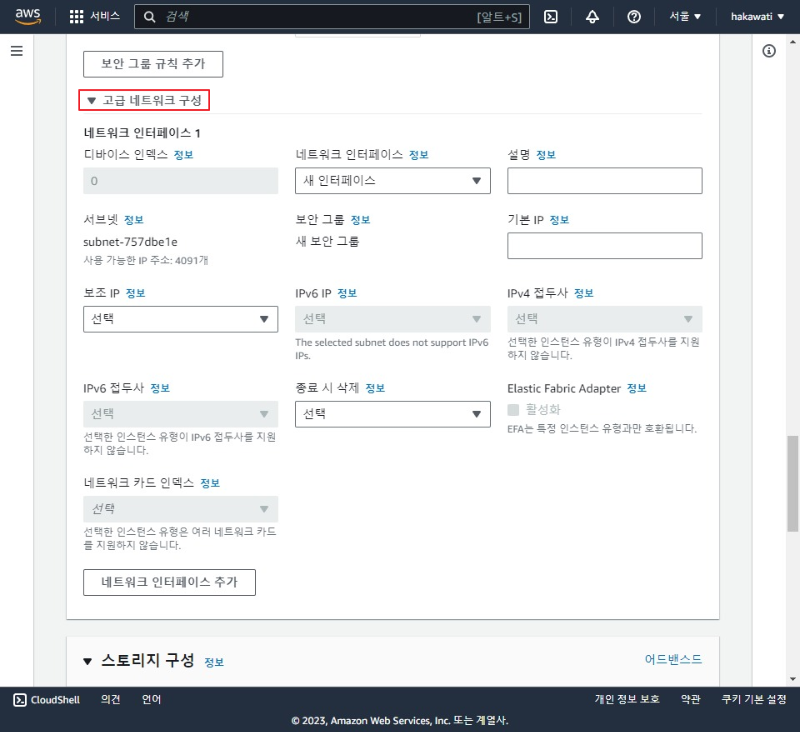
Task: Open the 서울 region selector
Action: [x=680, y=15]
